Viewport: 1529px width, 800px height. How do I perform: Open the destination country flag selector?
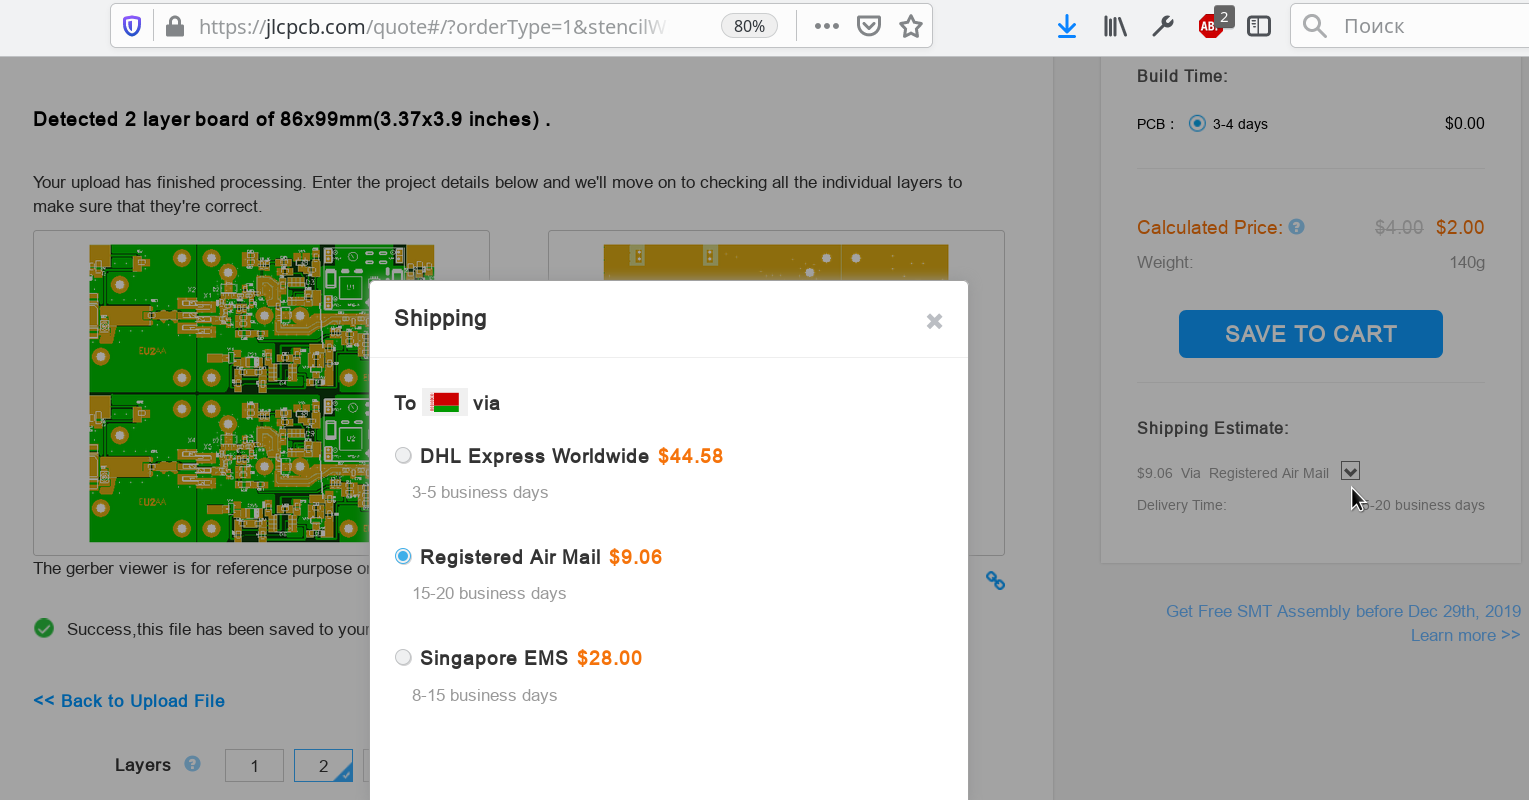[445, 403]
